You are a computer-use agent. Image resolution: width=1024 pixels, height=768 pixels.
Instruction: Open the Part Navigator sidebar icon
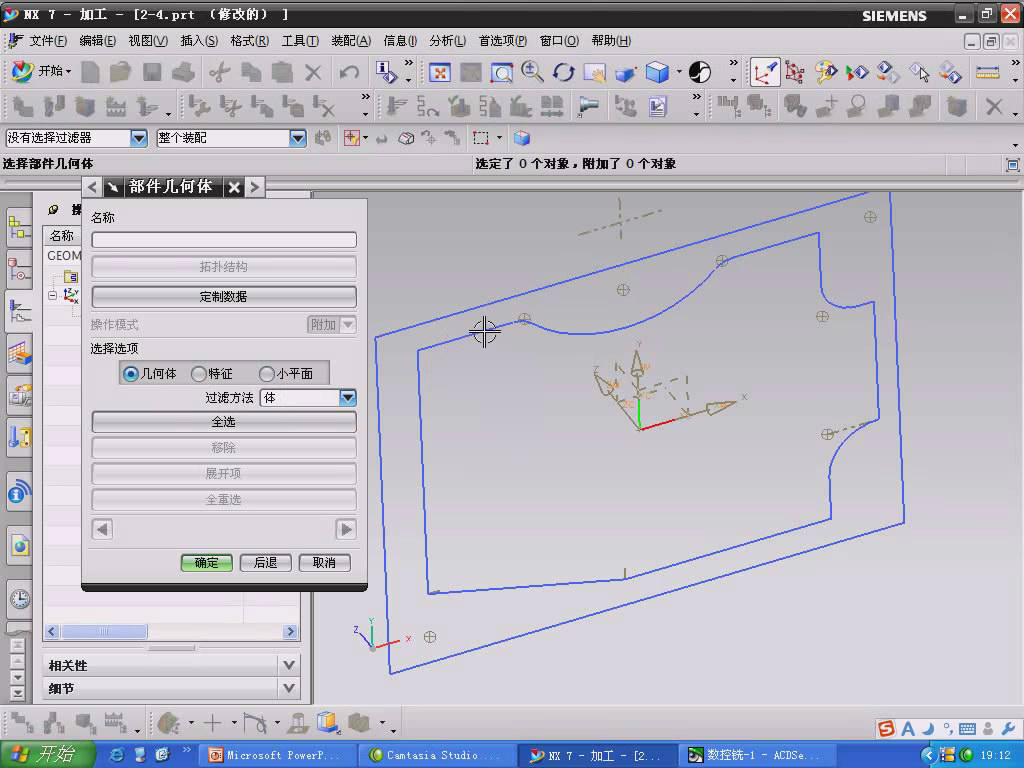tap(20, 270)
